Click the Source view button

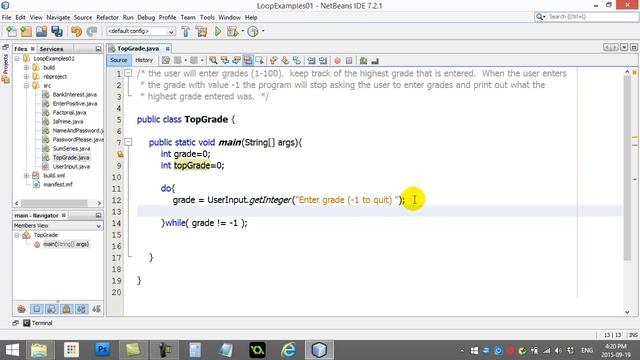pos(119,60)
